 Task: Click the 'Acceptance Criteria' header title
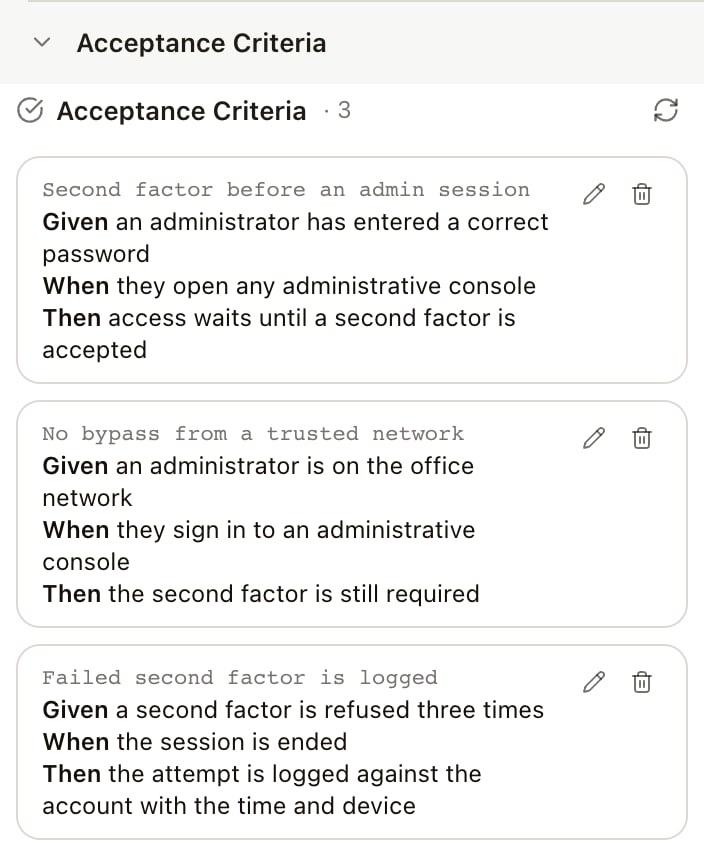point(201,43)
